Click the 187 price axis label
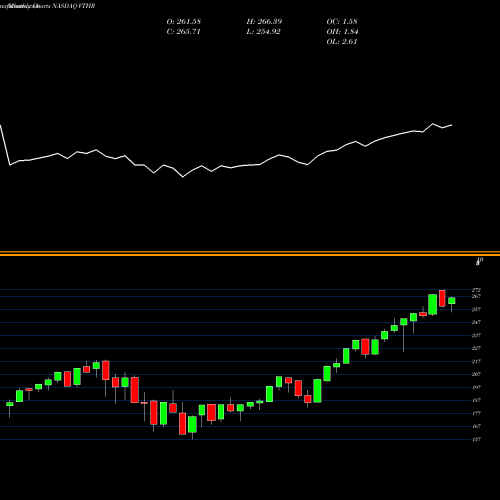 [x=476, y=400]
